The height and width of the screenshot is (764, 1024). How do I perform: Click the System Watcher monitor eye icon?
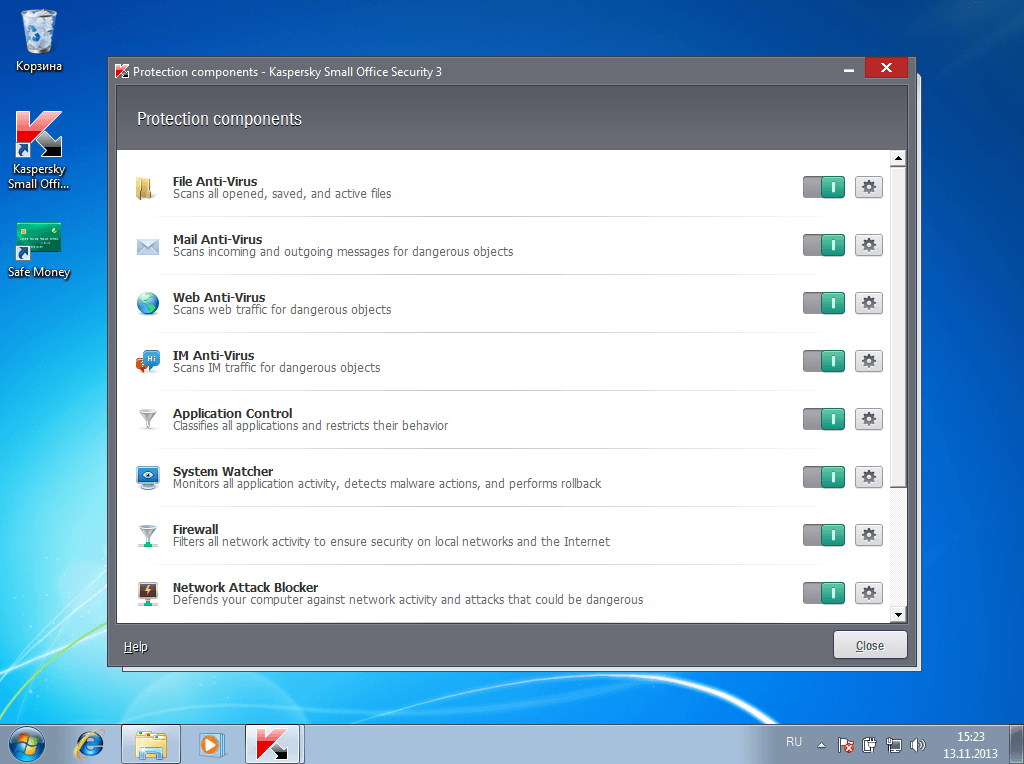click(x=148, y=477)
